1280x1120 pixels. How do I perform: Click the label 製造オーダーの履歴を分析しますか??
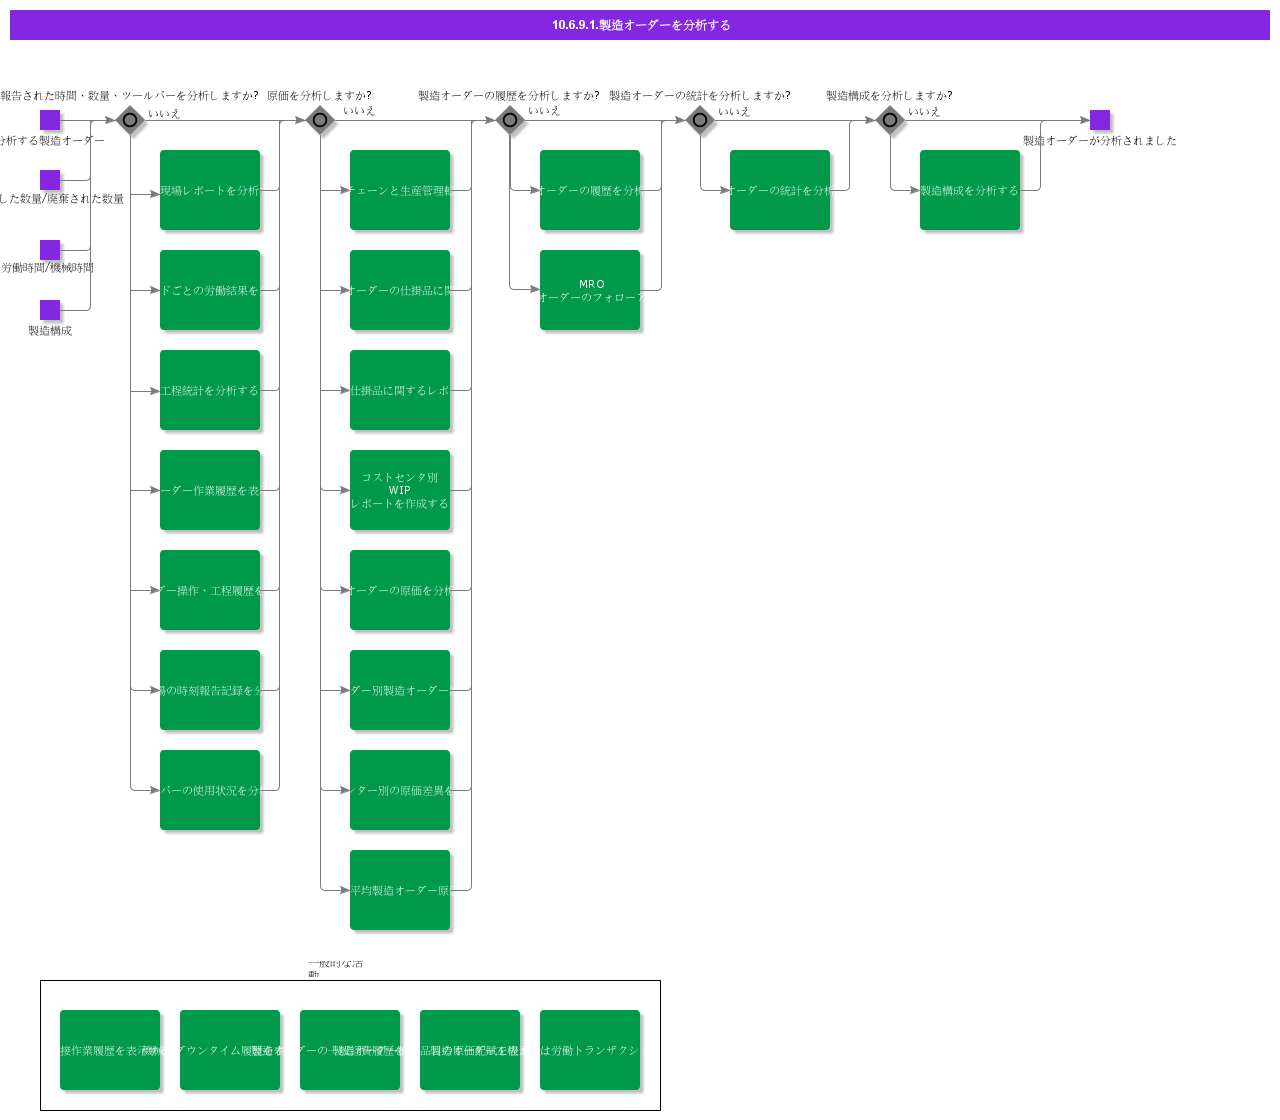(509, 96)
